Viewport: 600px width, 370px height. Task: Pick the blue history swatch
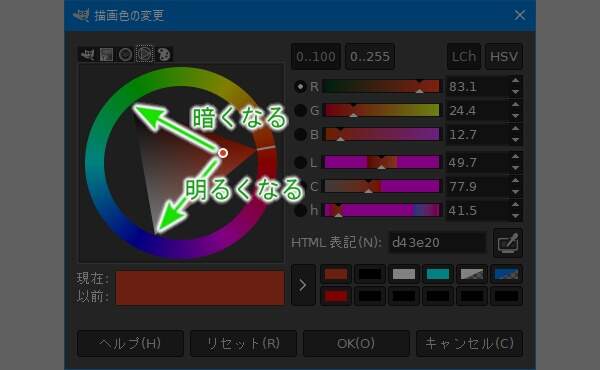[507, 274]
